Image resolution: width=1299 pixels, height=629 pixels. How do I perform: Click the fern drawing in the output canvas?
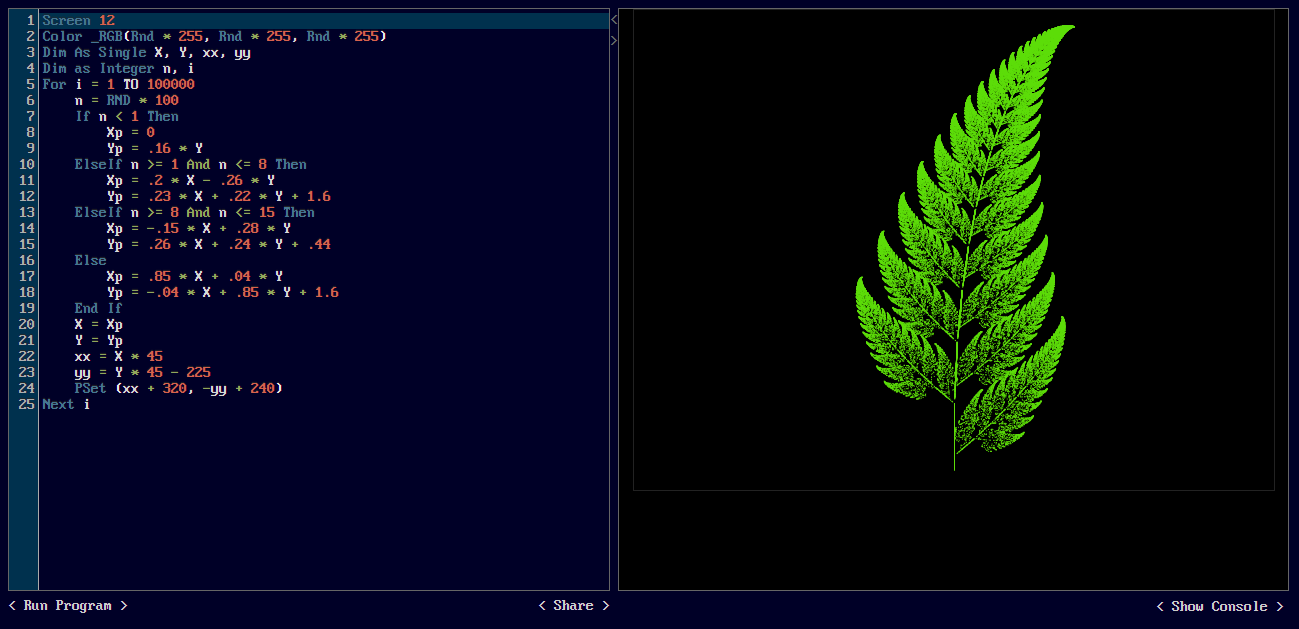click(964, 246)
